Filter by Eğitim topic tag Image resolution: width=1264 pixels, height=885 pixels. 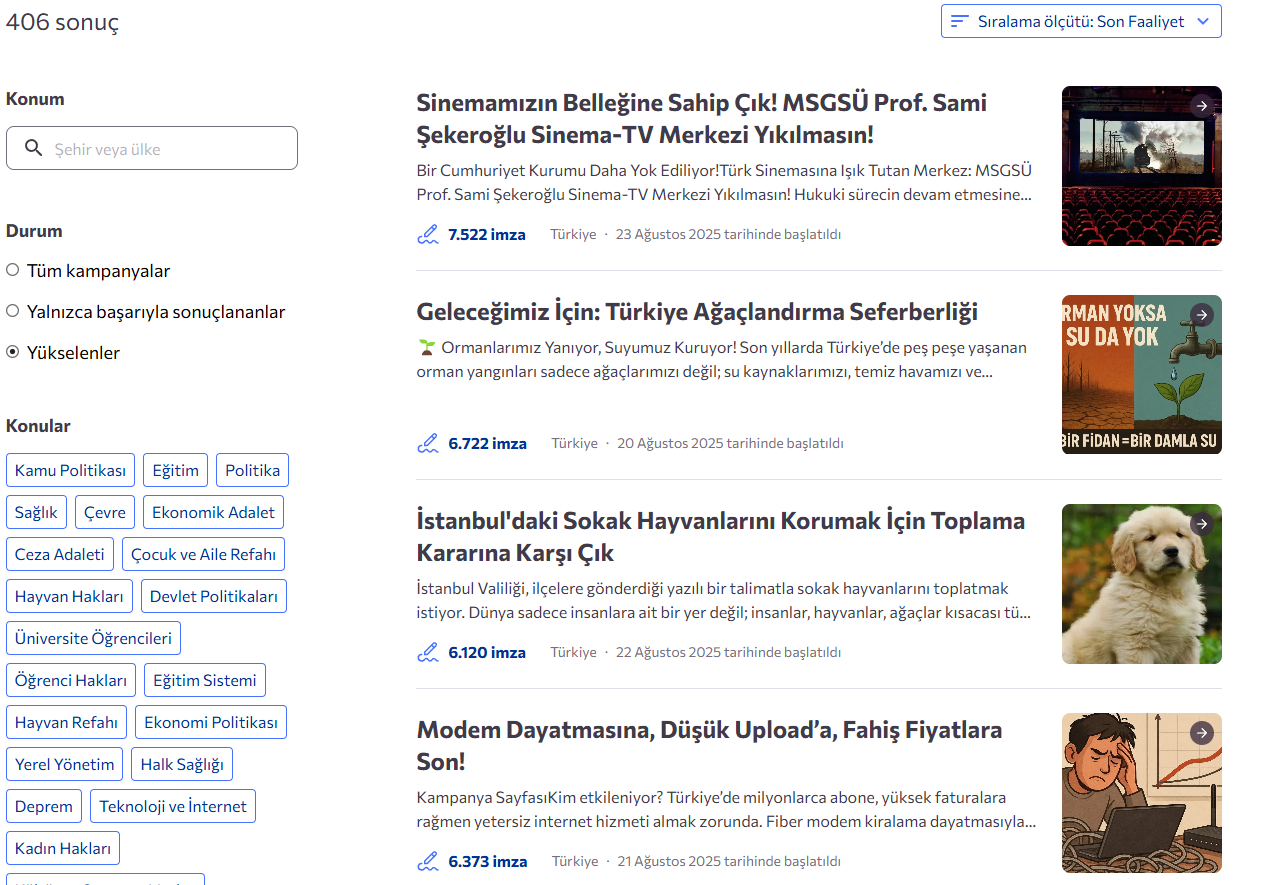(x=176, y=470)
